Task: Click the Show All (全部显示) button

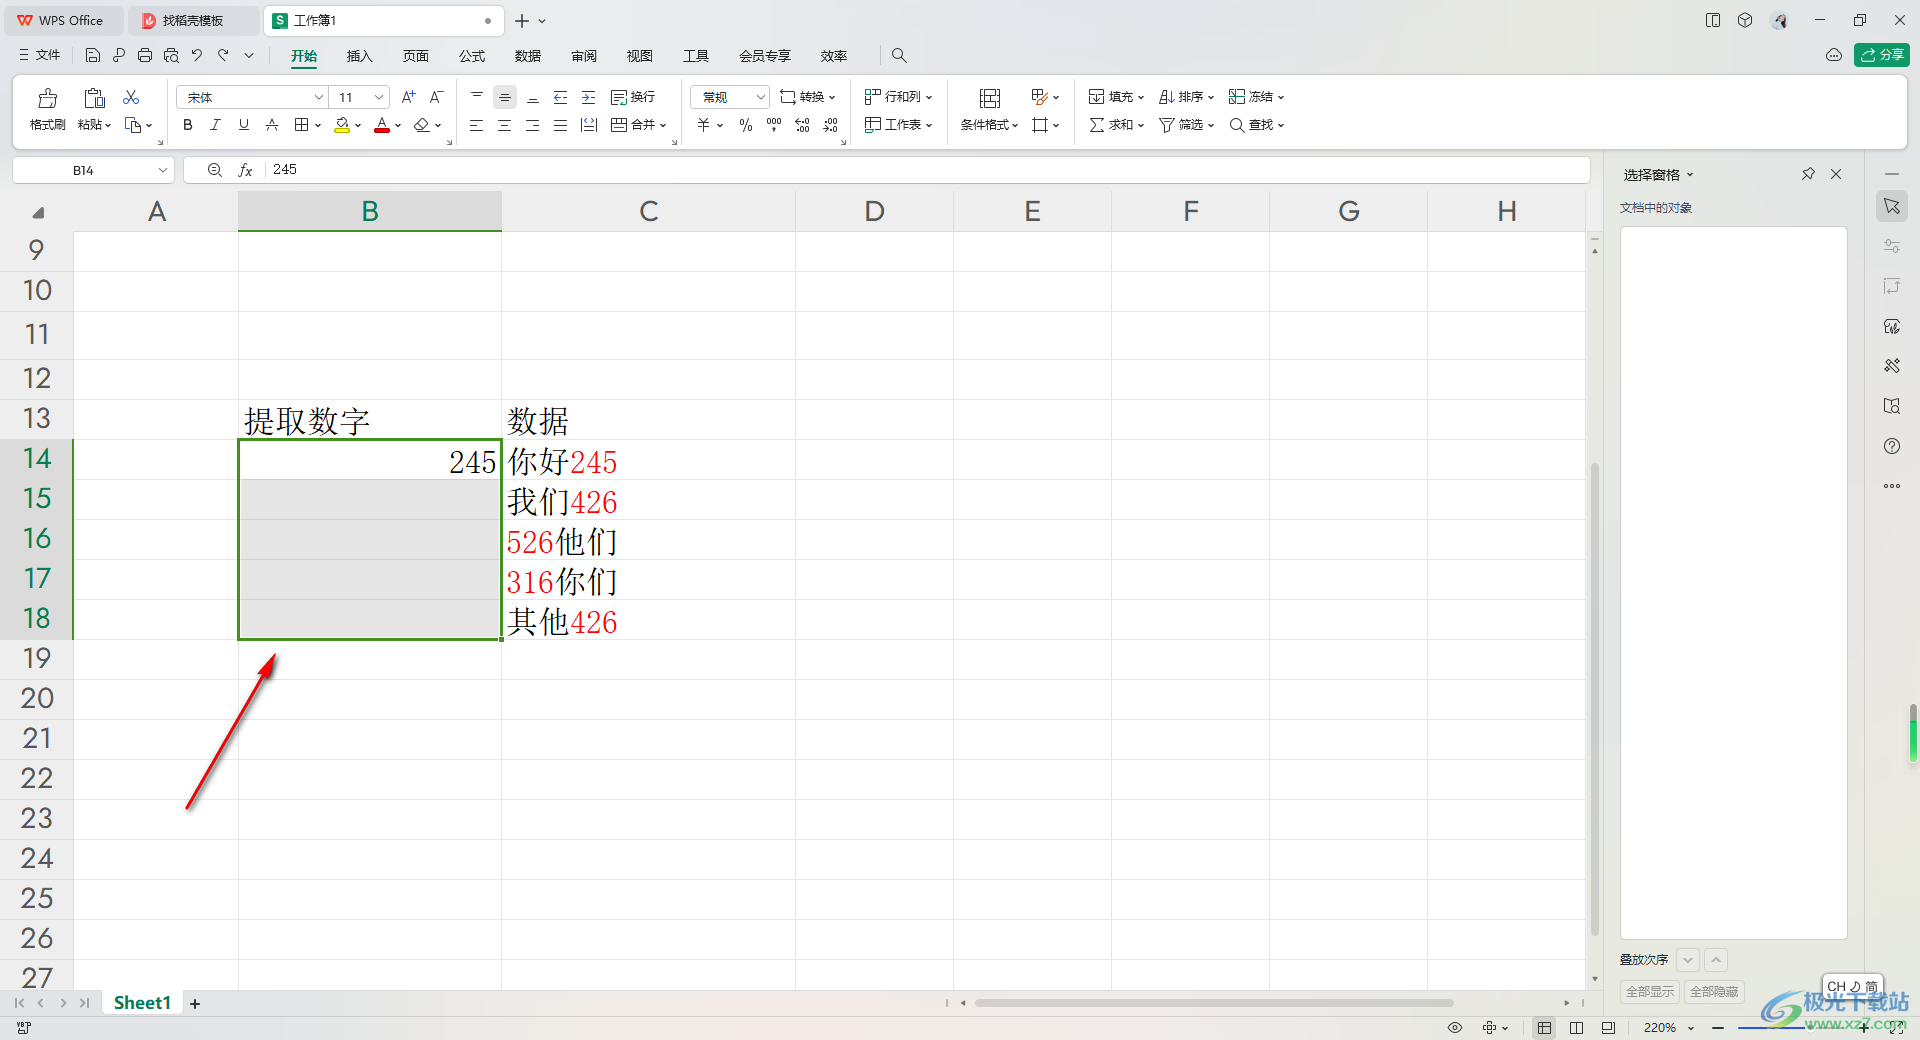Action: point(1649,991)
